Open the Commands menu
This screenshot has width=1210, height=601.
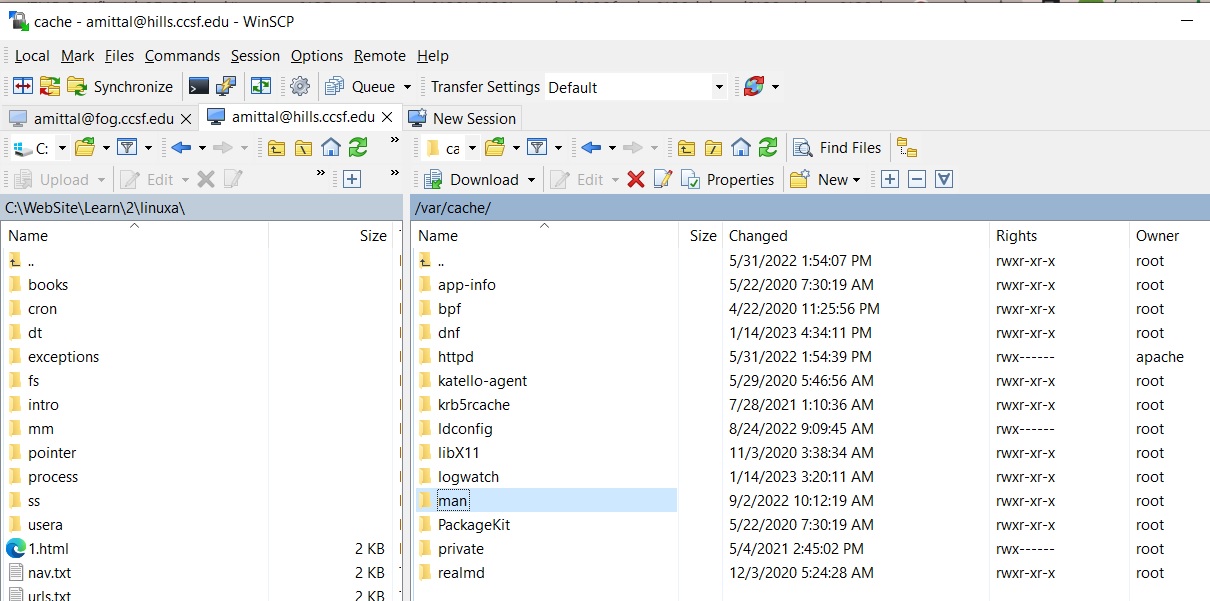(x=182, y=56)
